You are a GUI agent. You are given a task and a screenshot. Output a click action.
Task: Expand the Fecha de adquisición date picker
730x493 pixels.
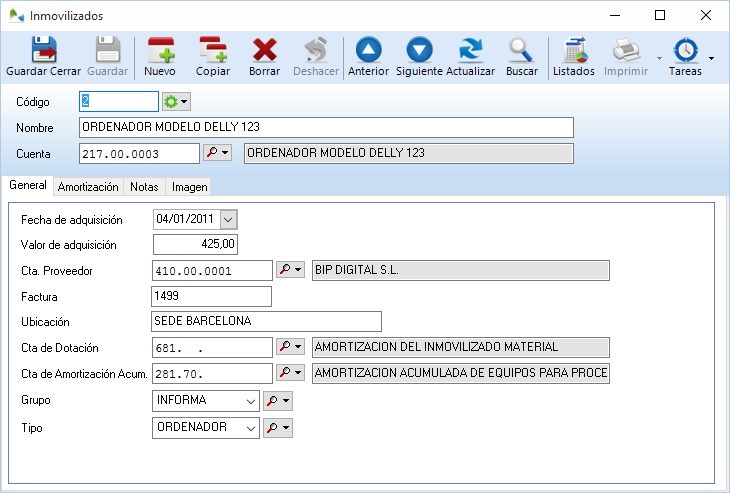[x=228, y=219]
